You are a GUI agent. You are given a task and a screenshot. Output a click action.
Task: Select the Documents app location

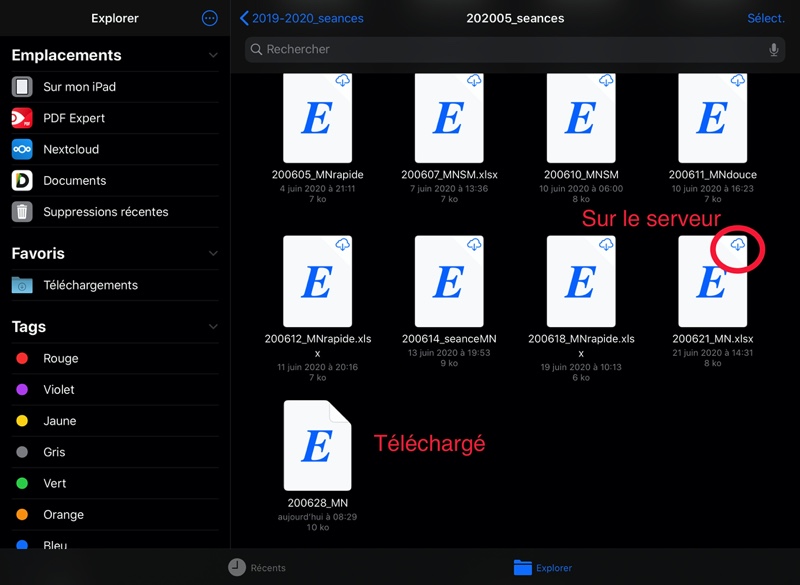point(74,181)
